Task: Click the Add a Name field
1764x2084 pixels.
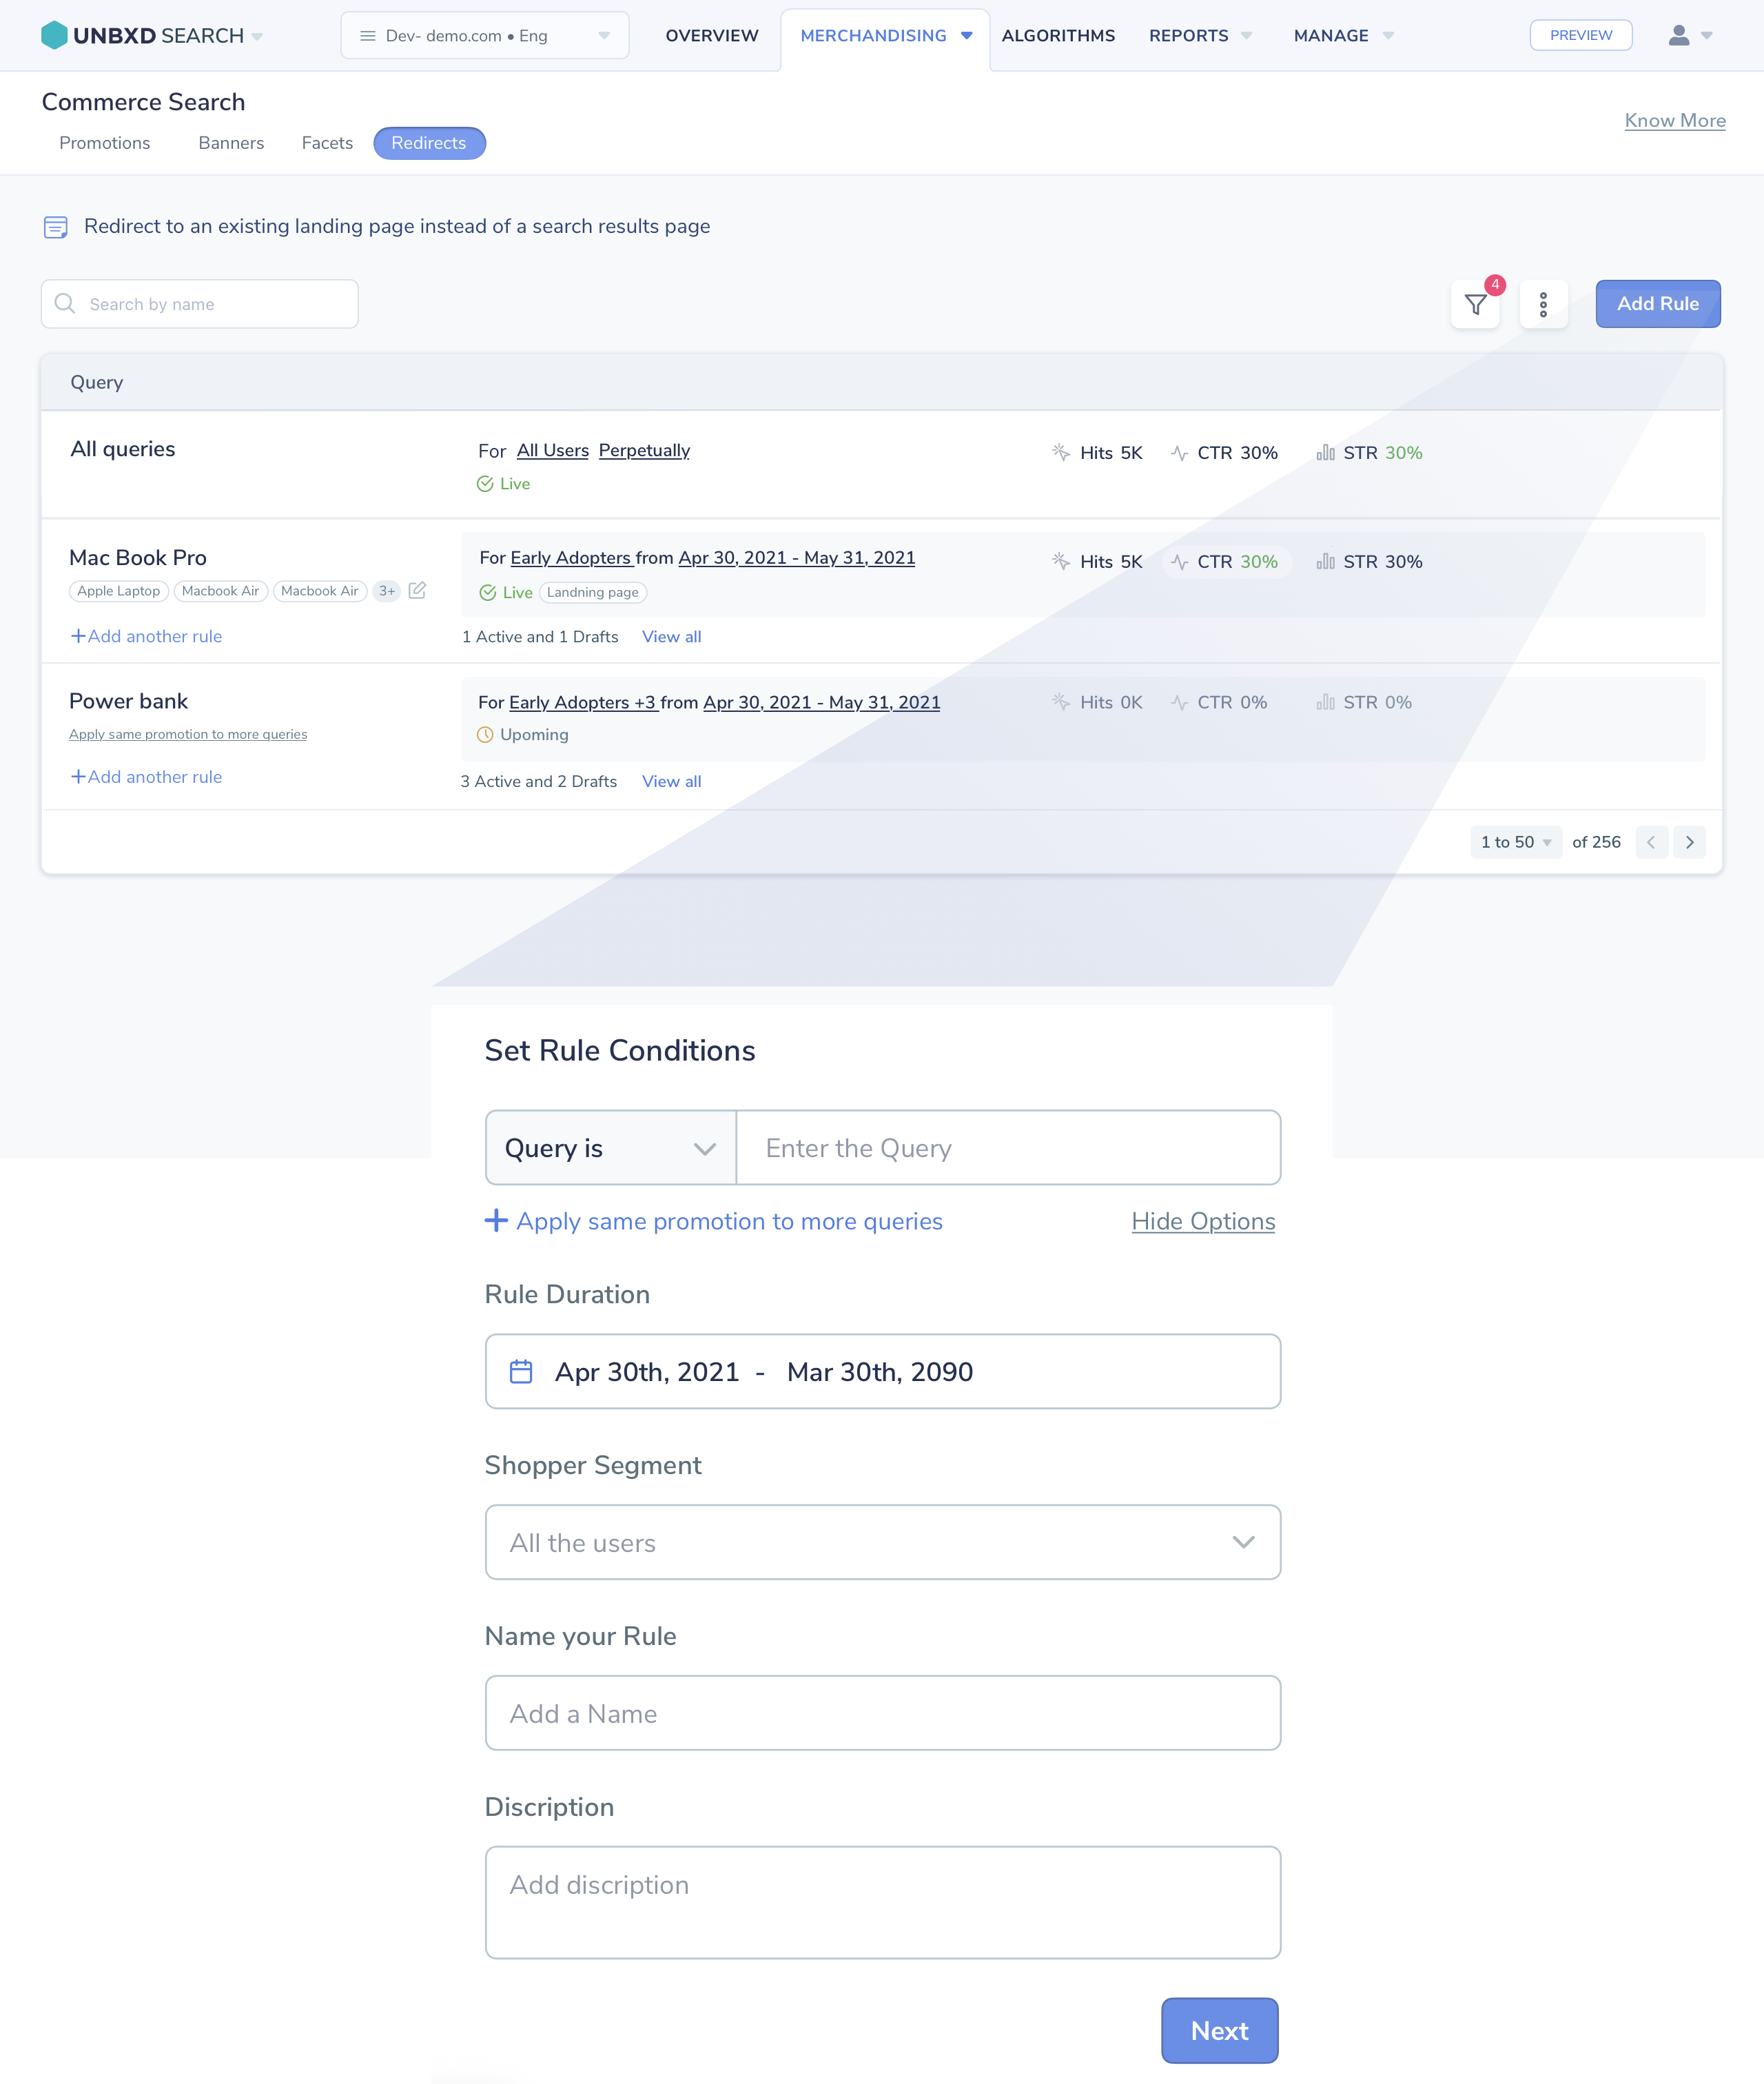Action: 882,1713
